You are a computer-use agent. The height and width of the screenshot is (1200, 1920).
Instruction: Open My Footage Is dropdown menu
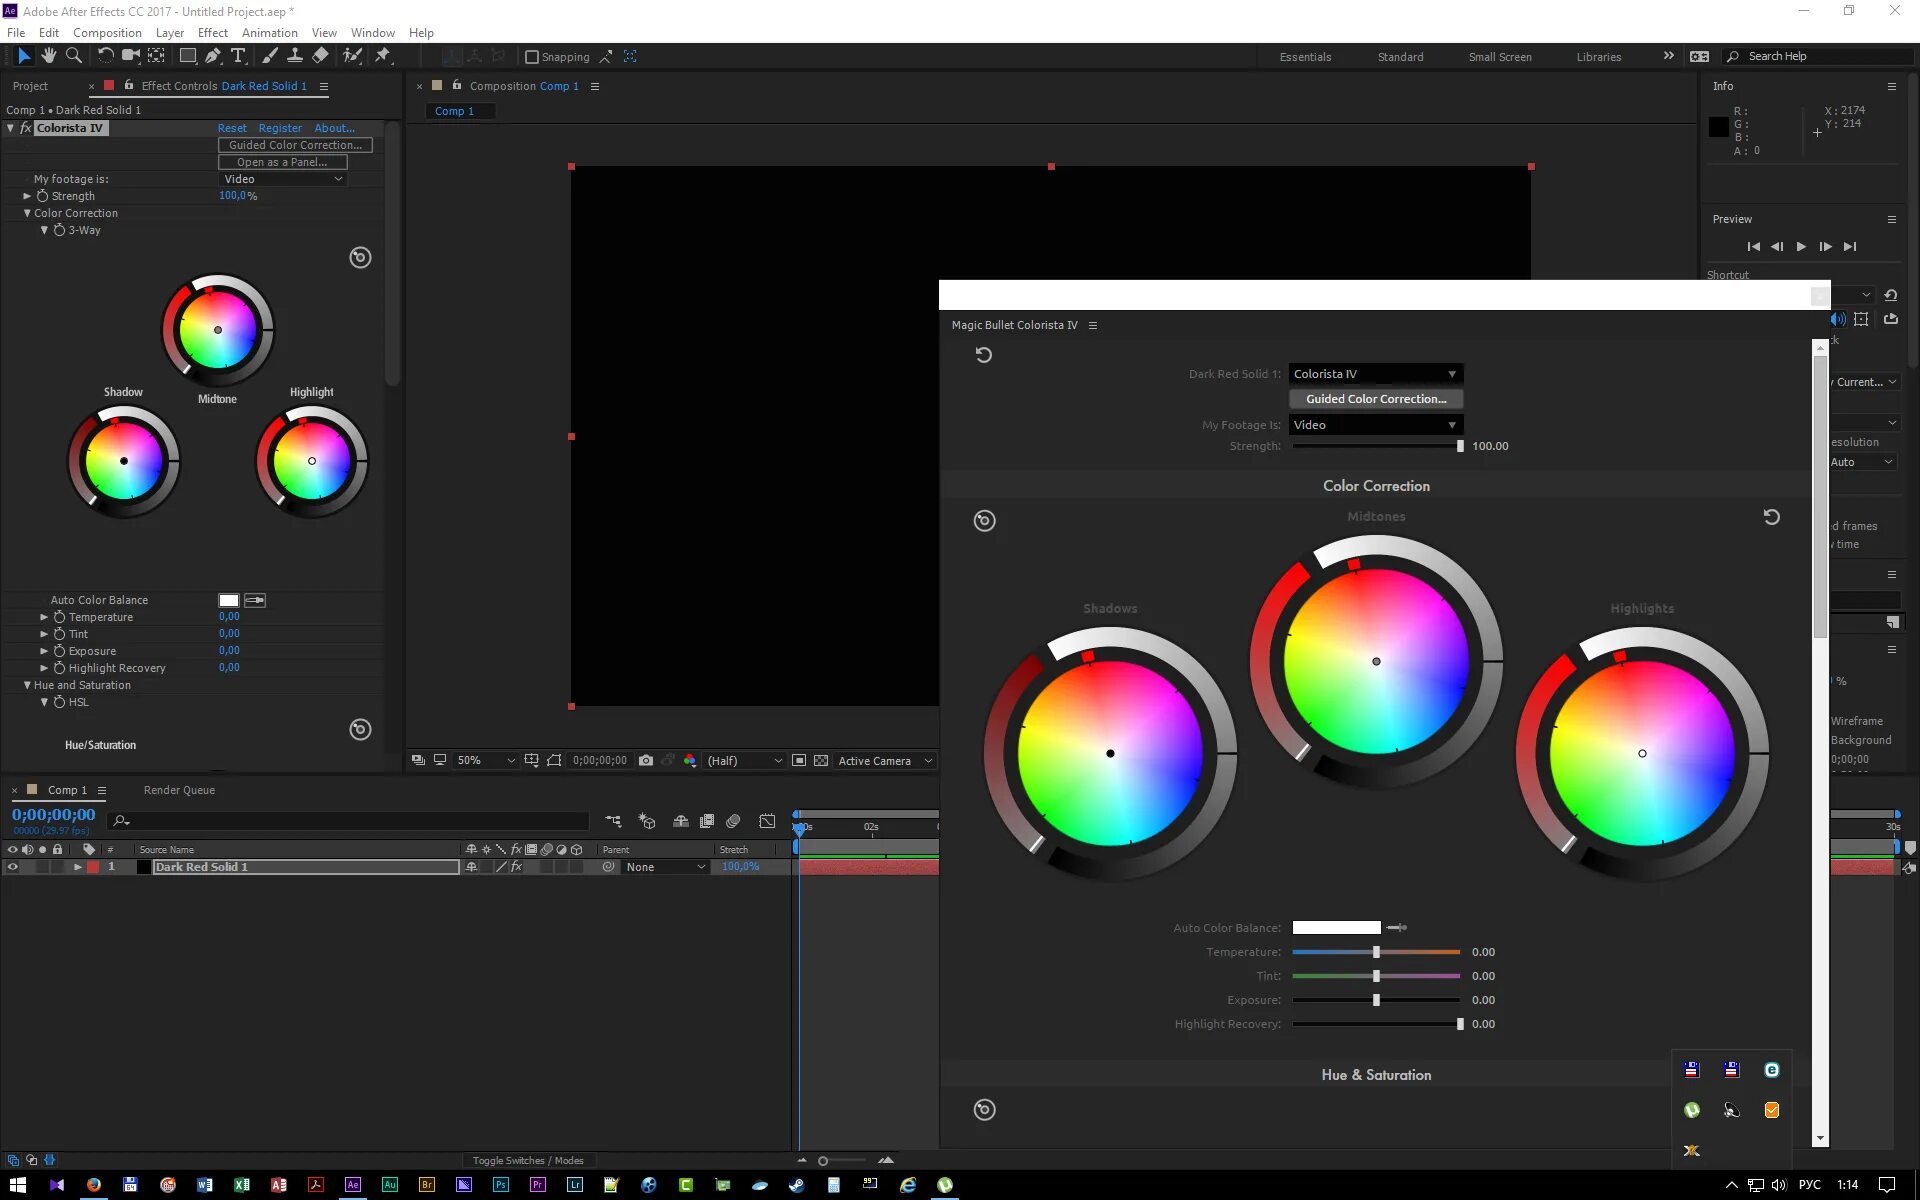click(1373, 424)
